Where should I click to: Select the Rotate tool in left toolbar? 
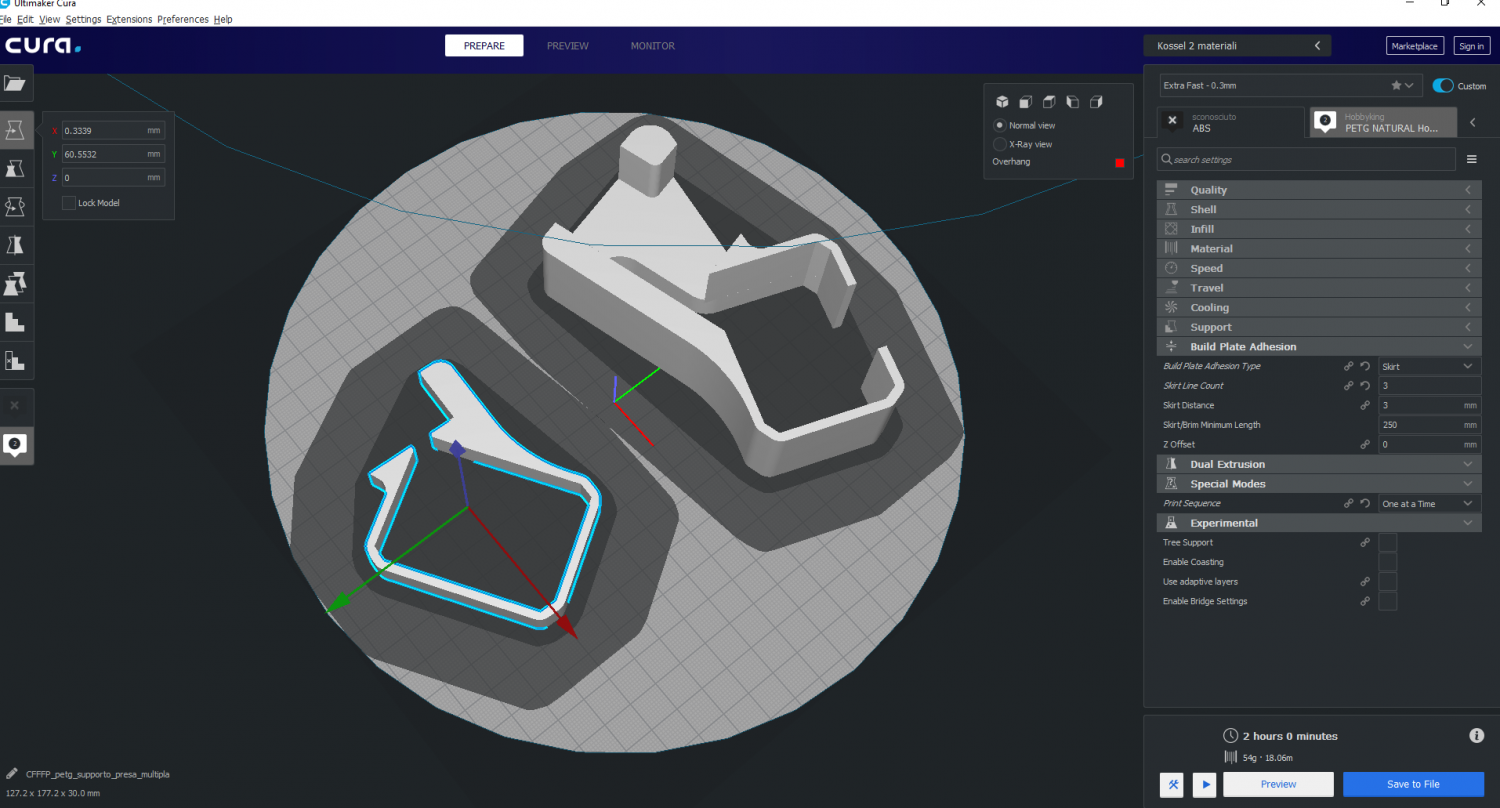point(16,207)
